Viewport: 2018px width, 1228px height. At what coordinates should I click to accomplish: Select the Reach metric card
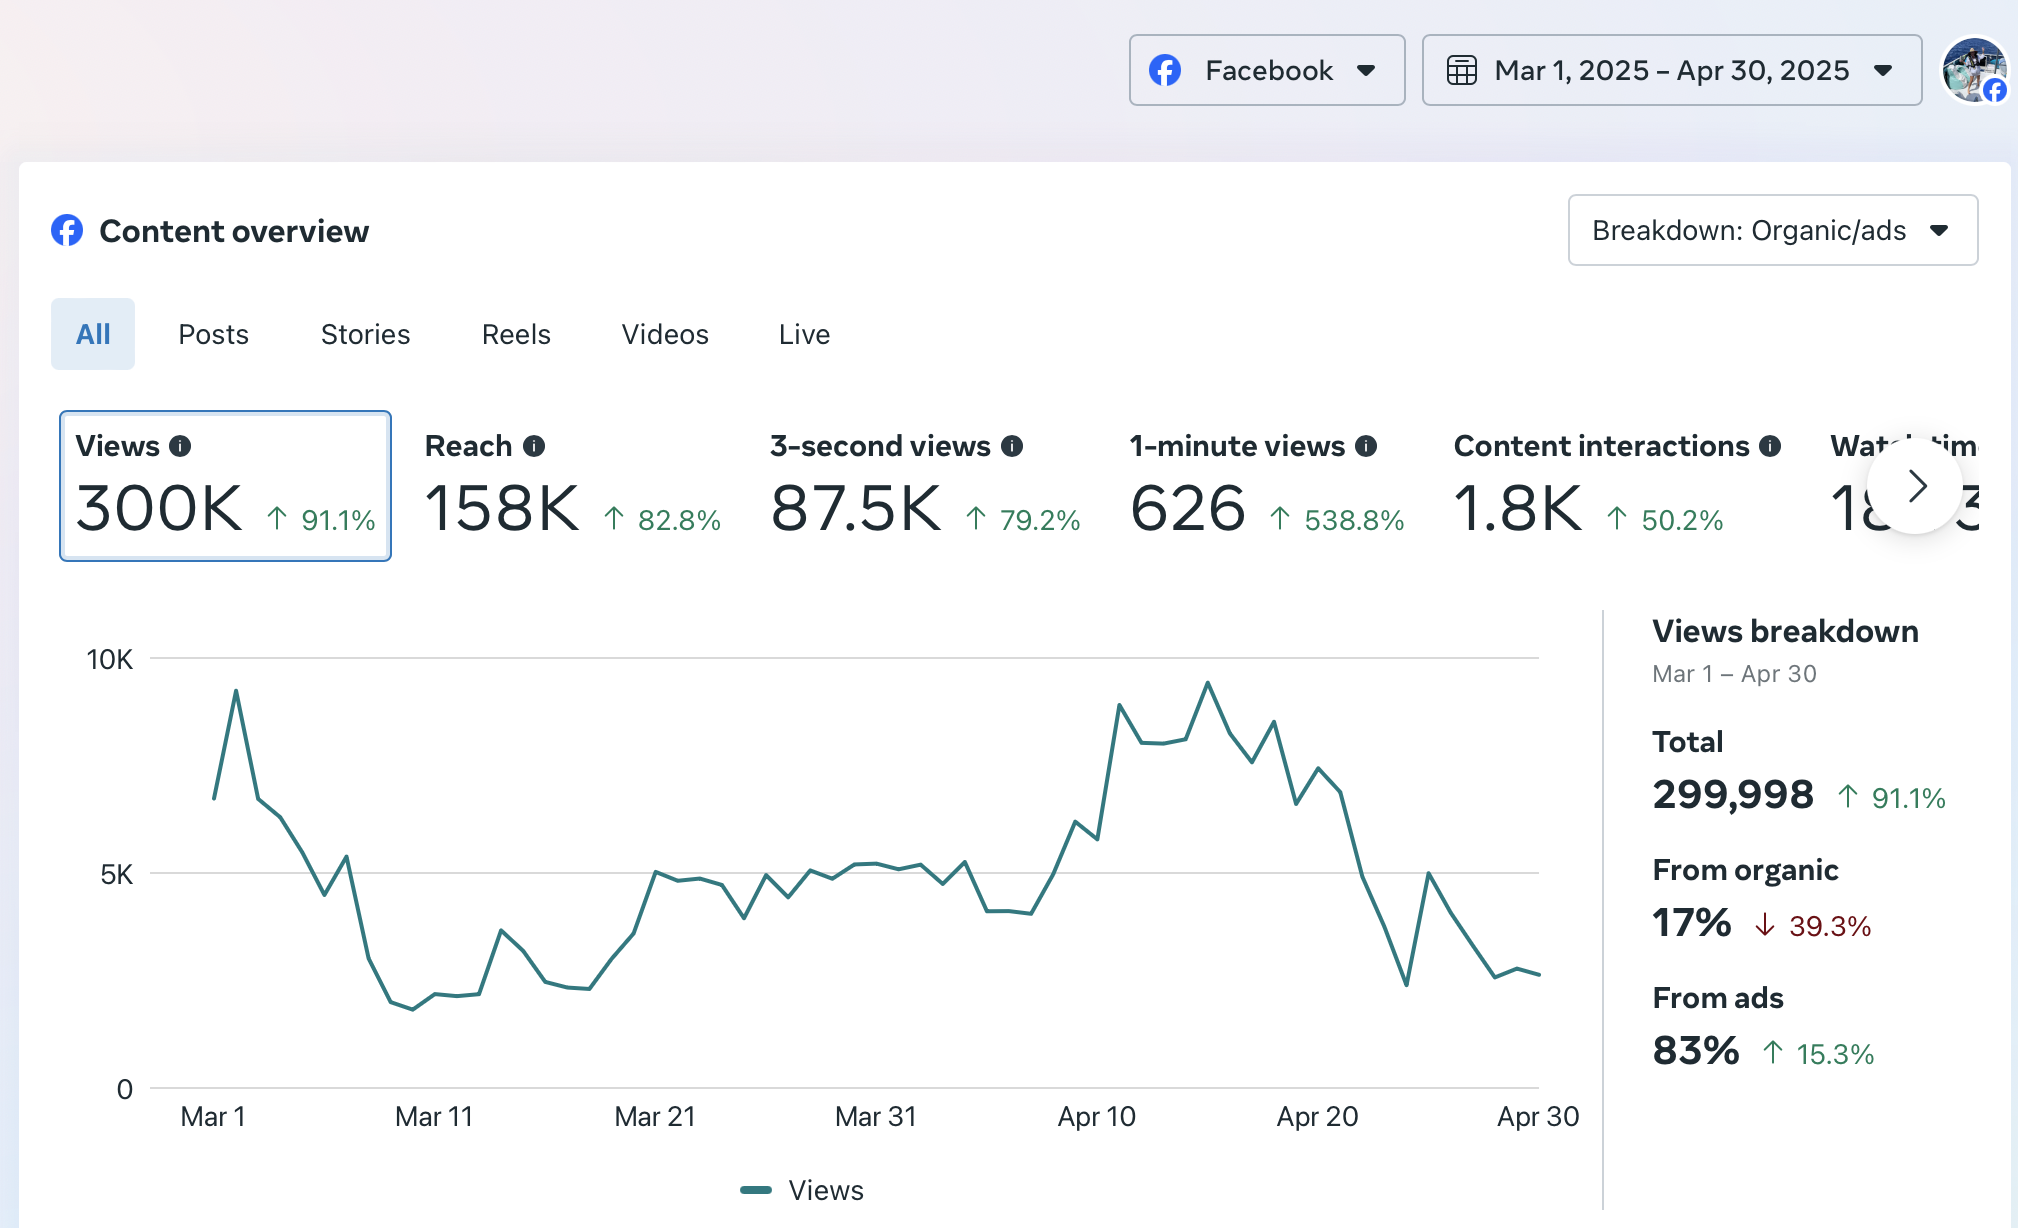tap(572, 486)
